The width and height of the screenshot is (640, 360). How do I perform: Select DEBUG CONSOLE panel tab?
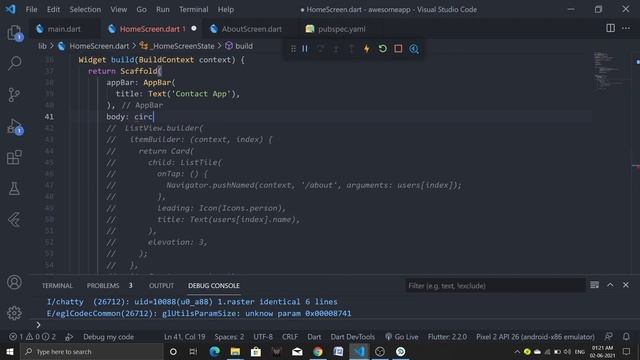[213, 285]
